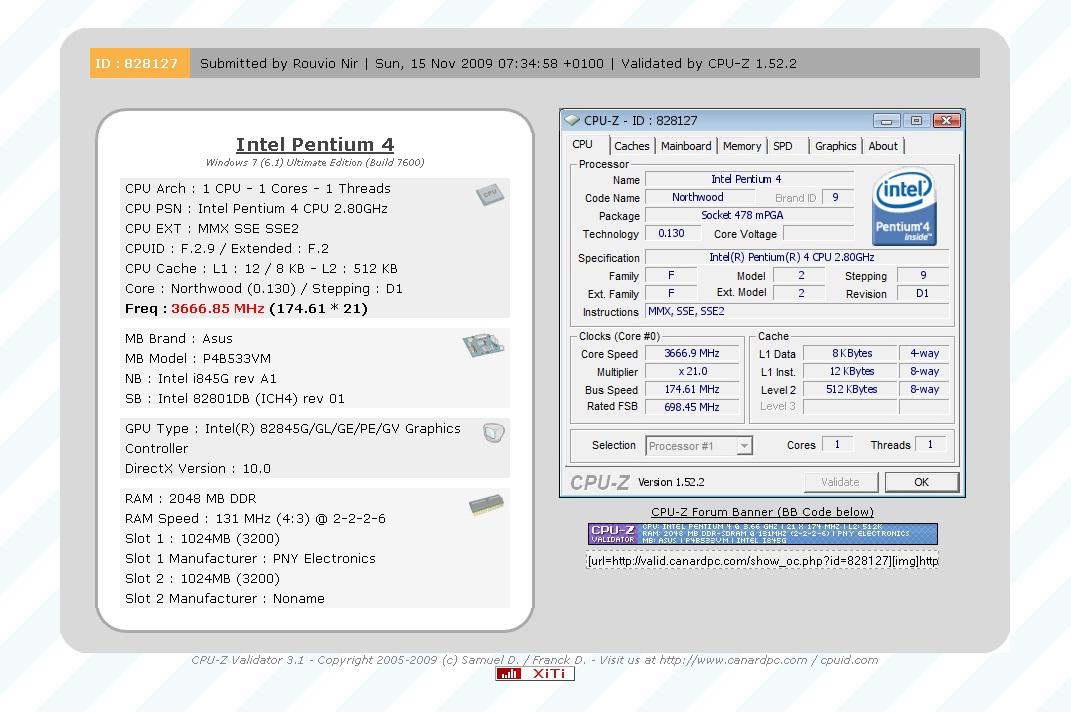Click the NB : Intel i845G rev A1 line
This screenshot has height=712, width=1071.
[201, 379]
